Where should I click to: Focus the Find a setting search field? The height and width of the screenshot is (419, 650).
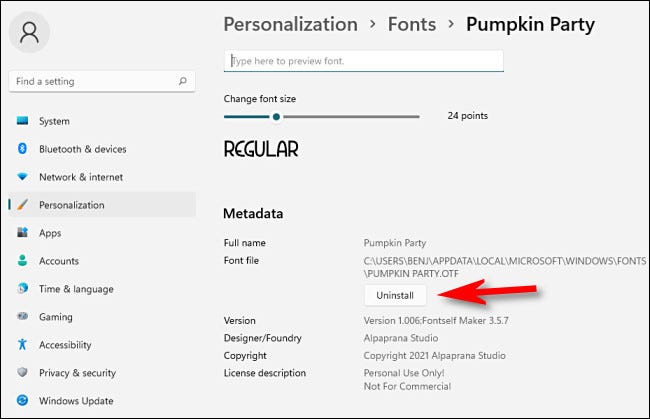click(x=90, y=81)
